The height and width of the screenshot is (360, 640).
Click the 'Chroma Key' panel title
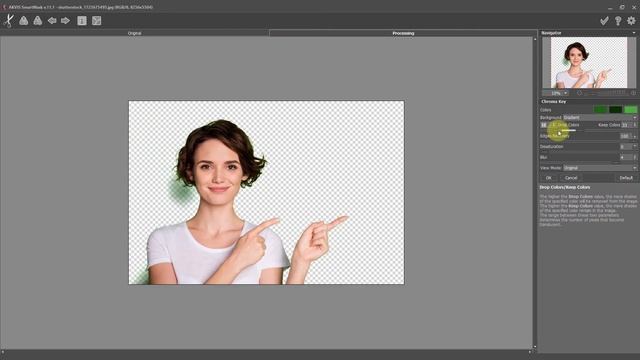(553, 101)
